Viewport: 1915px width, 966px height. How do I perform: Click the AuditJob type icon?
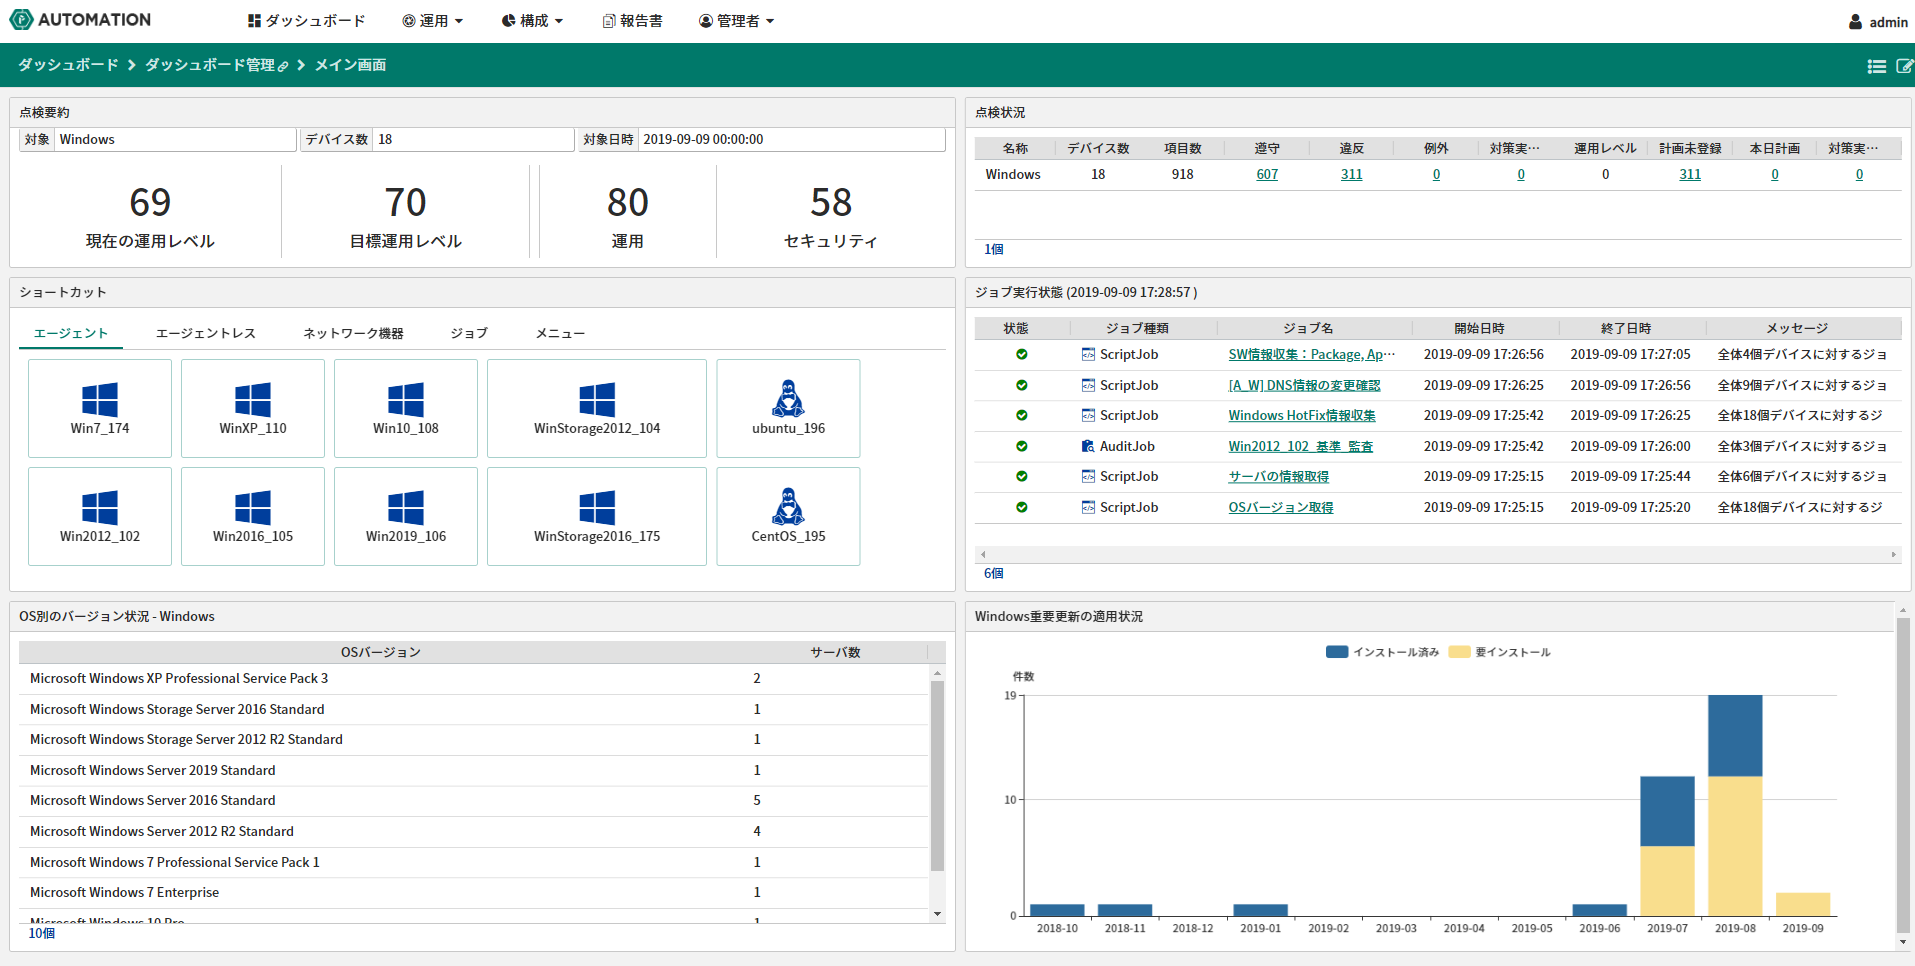pyautogui.click(x=1088, y=446)
